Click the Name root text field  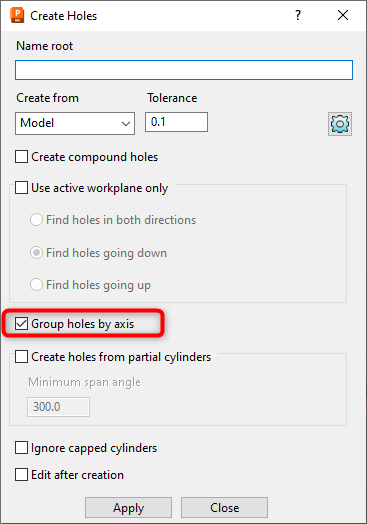(x=184, y=70)
